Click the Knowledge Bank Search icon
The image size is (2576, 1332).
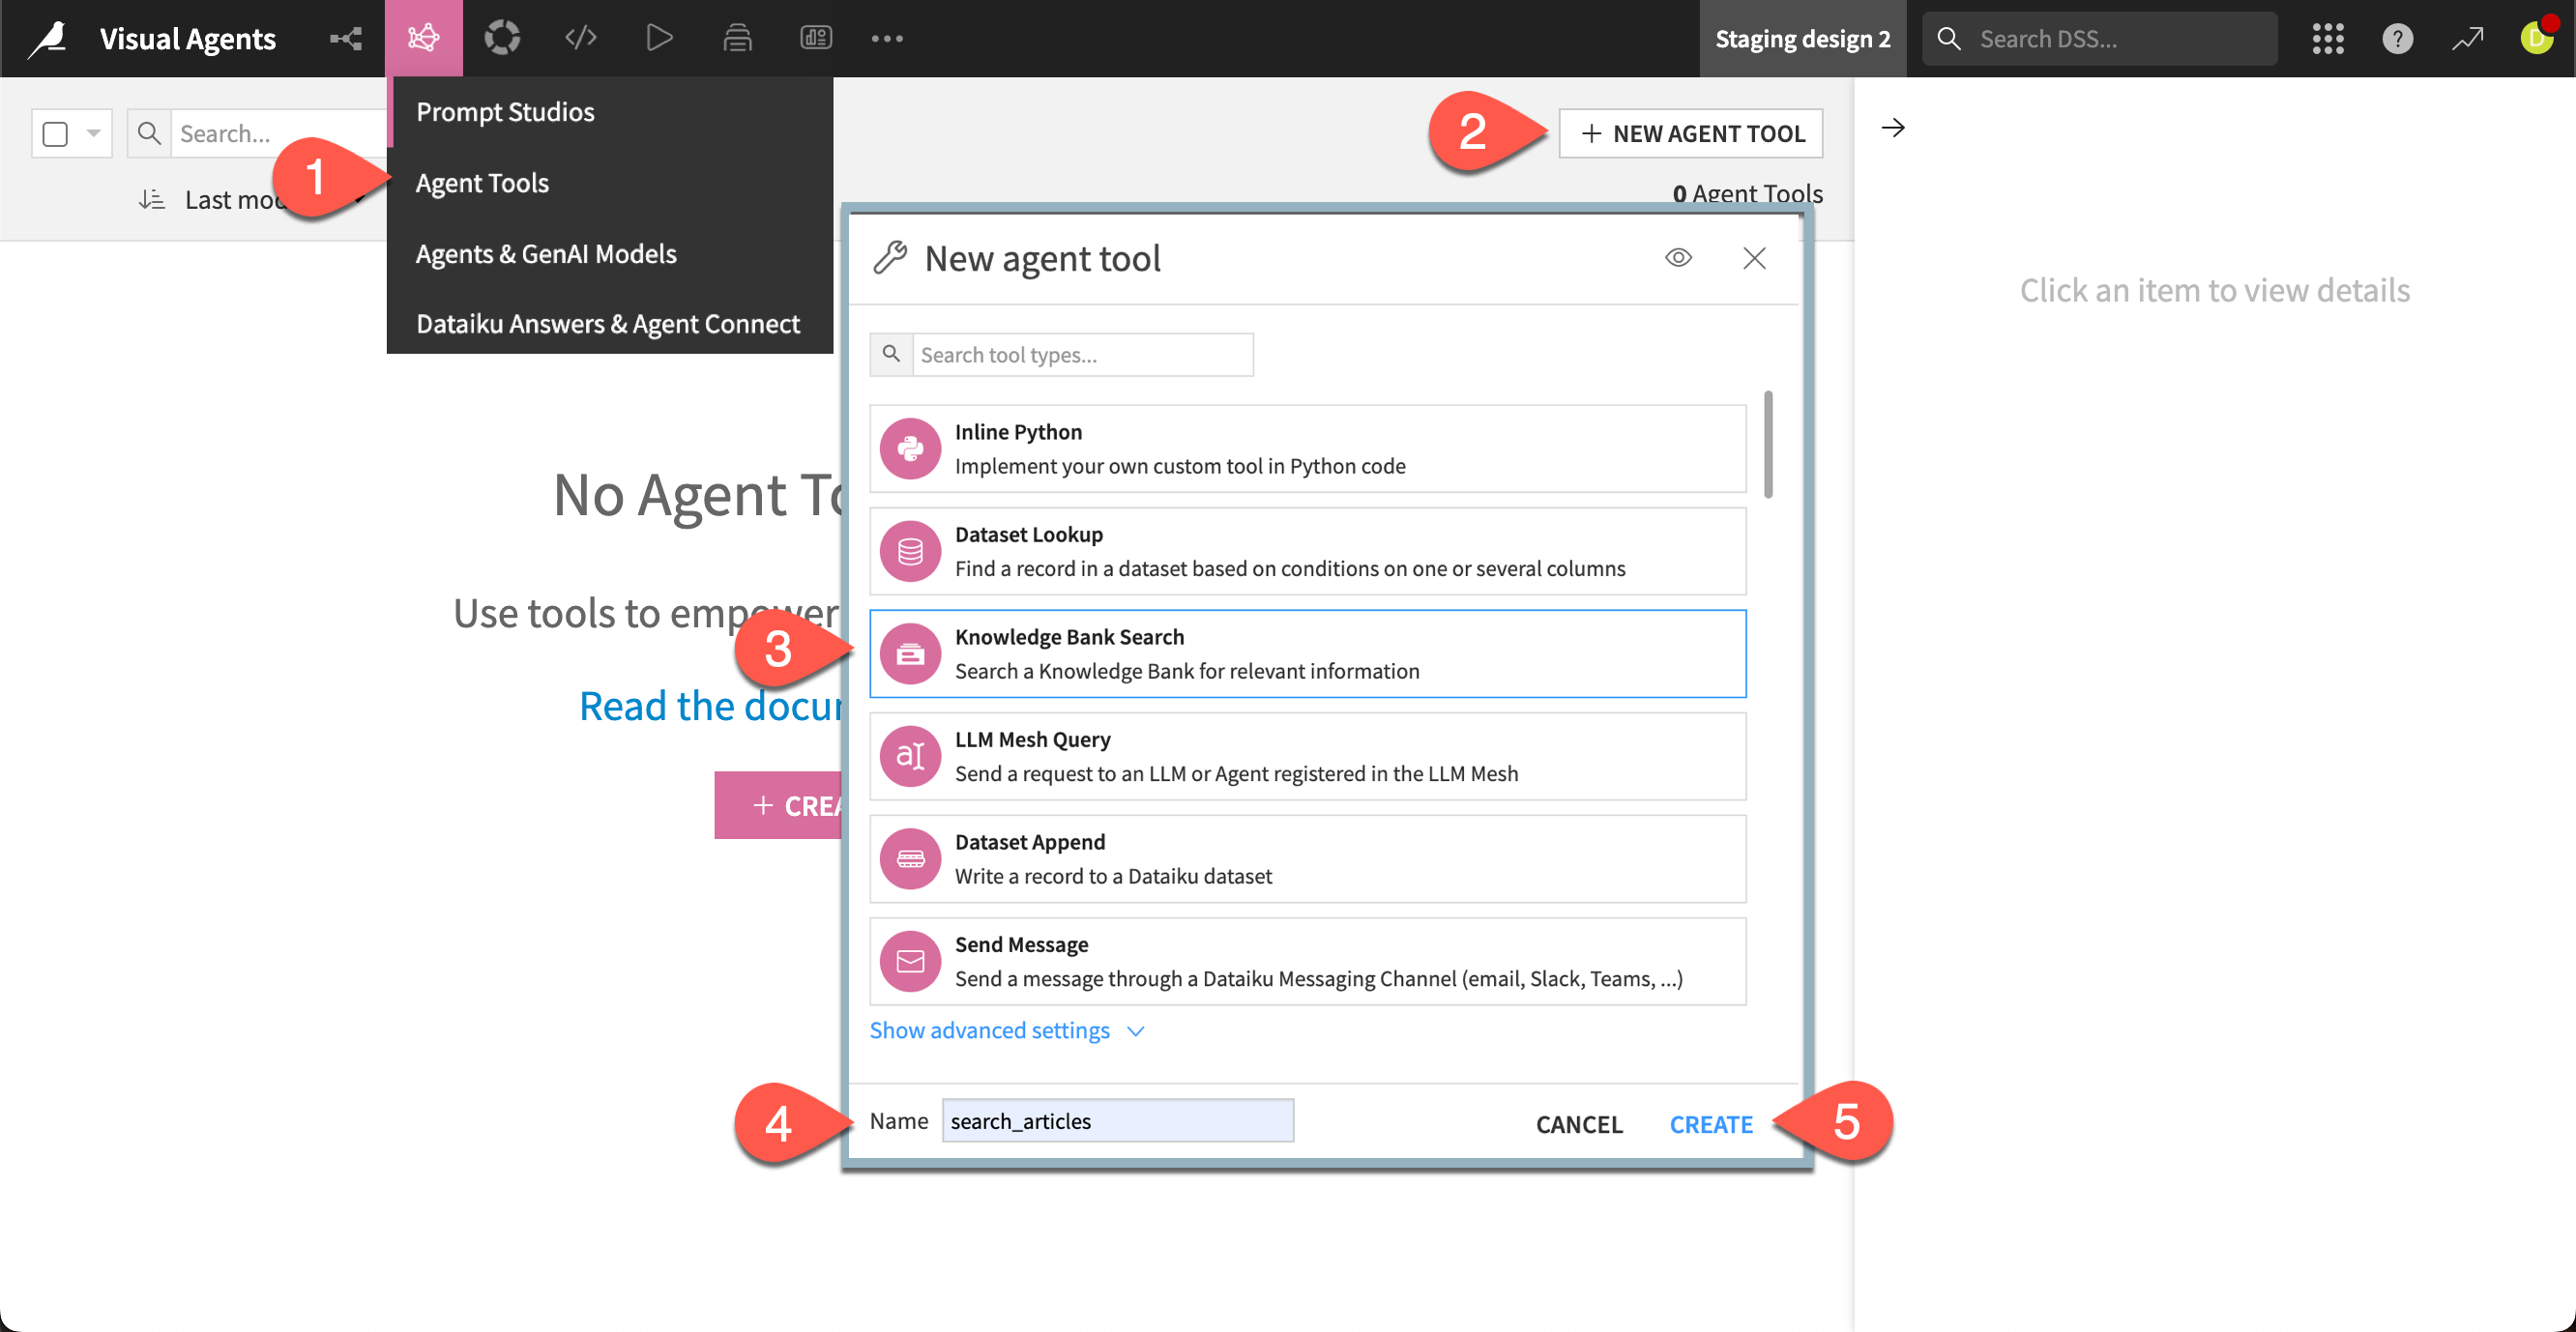coord(910,654)
